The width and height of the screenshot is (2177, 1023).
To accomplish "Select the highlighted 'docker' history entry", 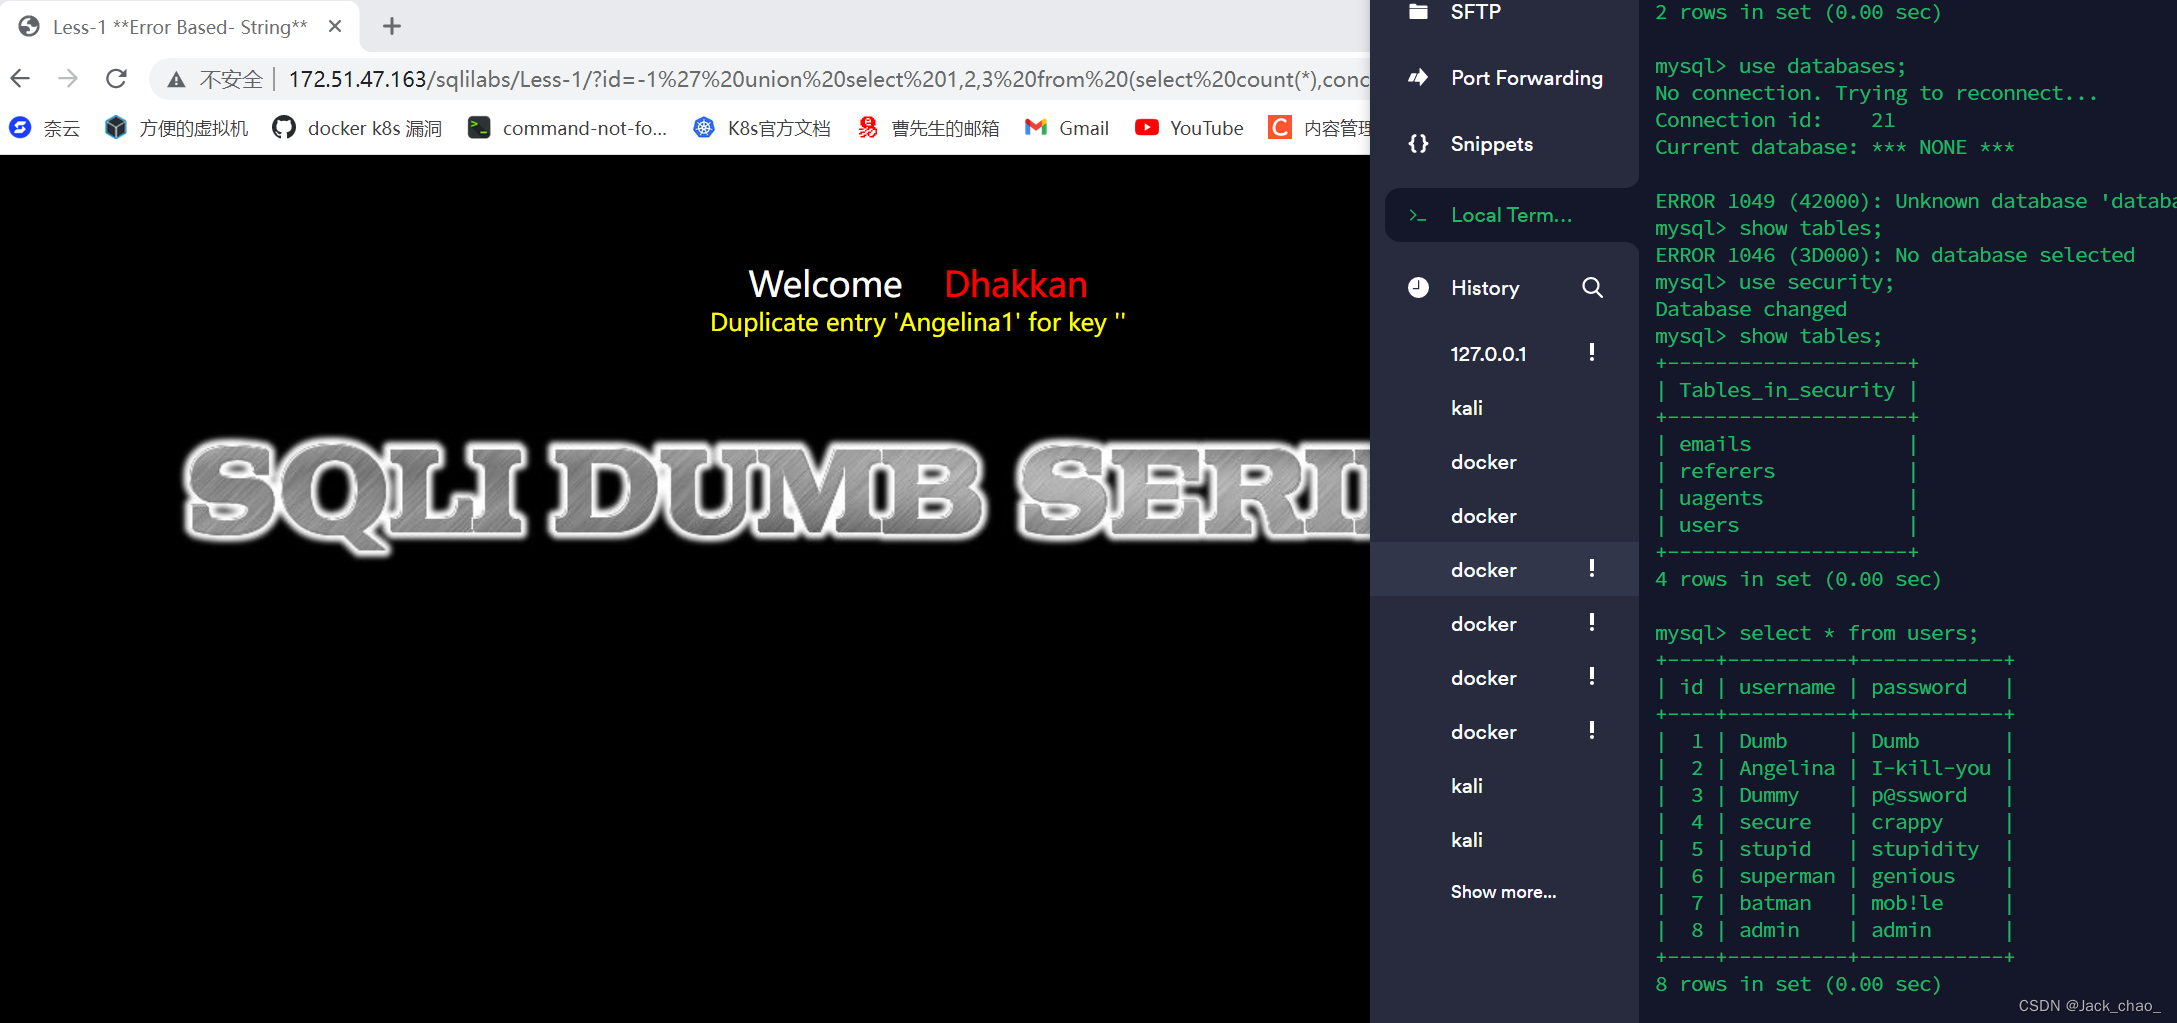I will coord(1483,569).
